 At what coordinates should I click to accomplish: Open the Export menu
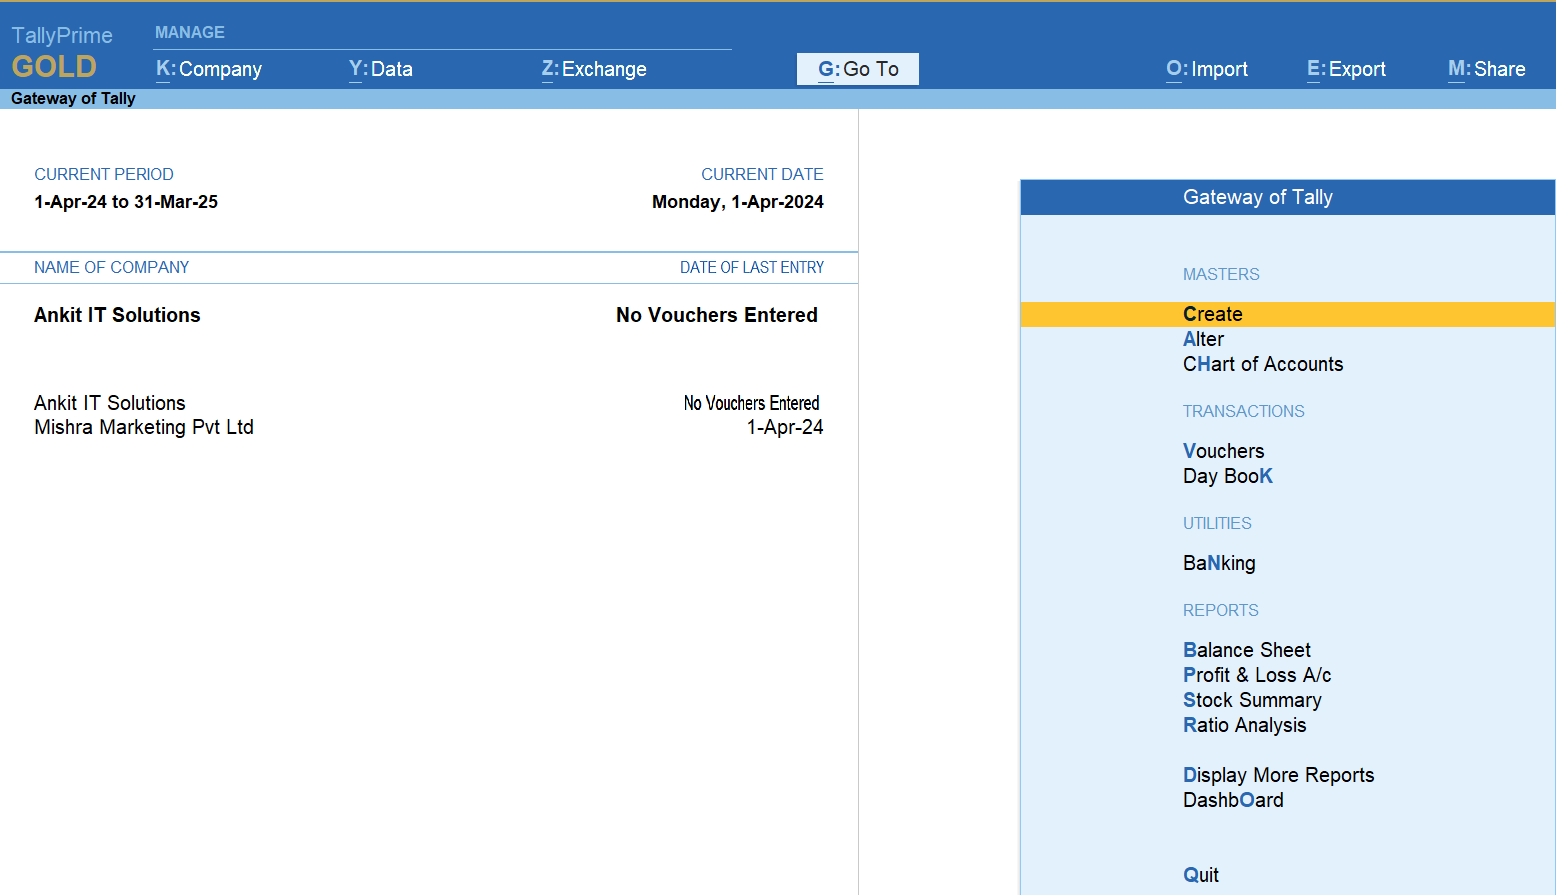tap(1346, 69)
